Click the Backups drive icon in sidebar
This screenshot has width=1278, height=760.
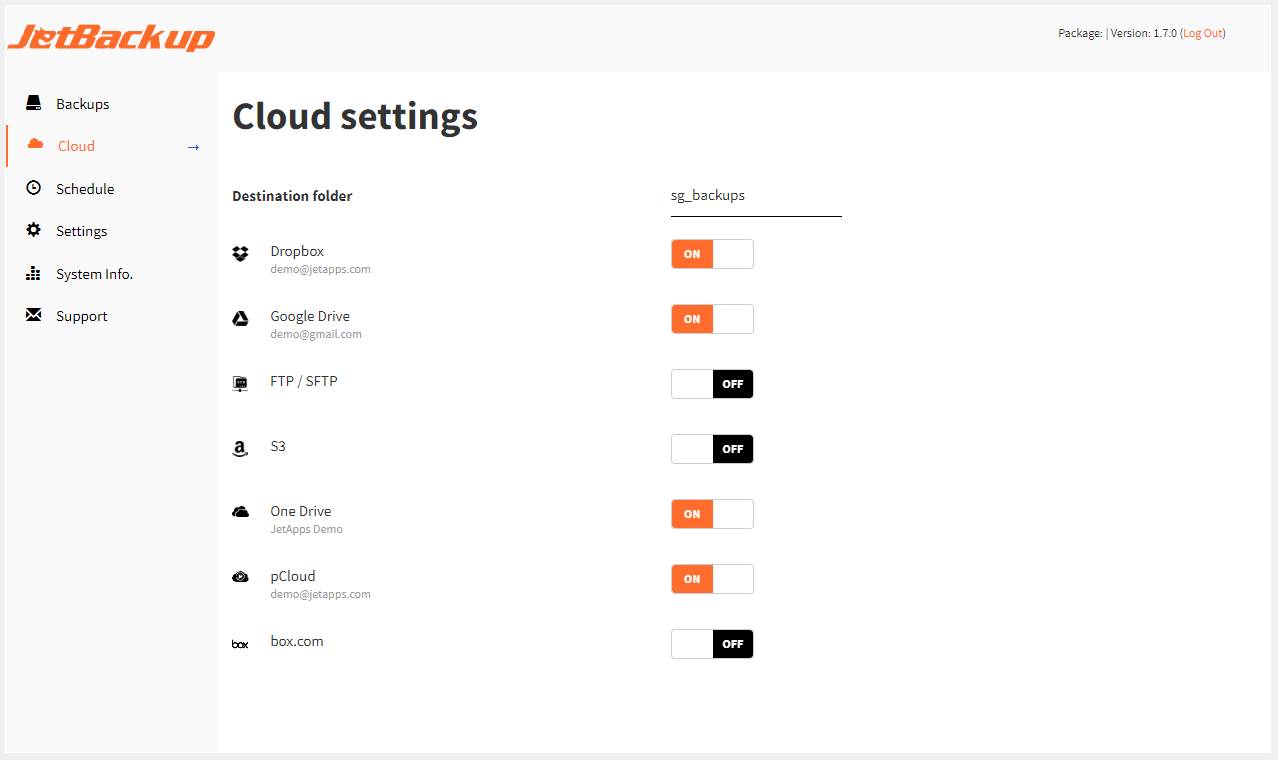point(34,103)
